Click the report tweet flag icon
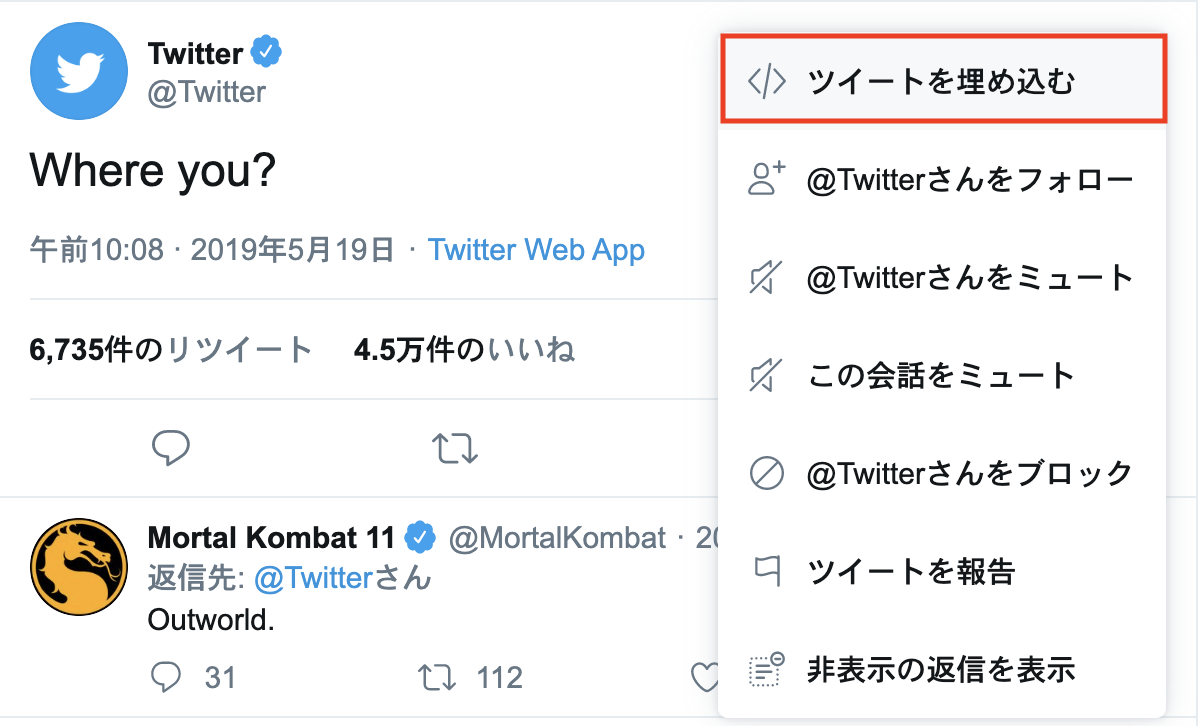Viewport: 1198px width, 726px height. (x=767, y=571)
